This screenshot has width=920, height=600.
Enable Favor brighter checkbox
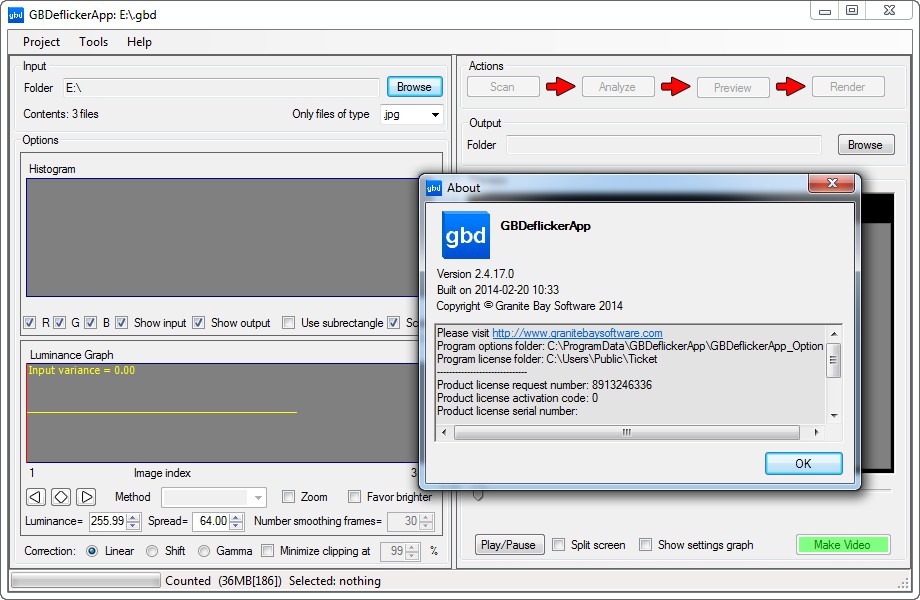354,497
